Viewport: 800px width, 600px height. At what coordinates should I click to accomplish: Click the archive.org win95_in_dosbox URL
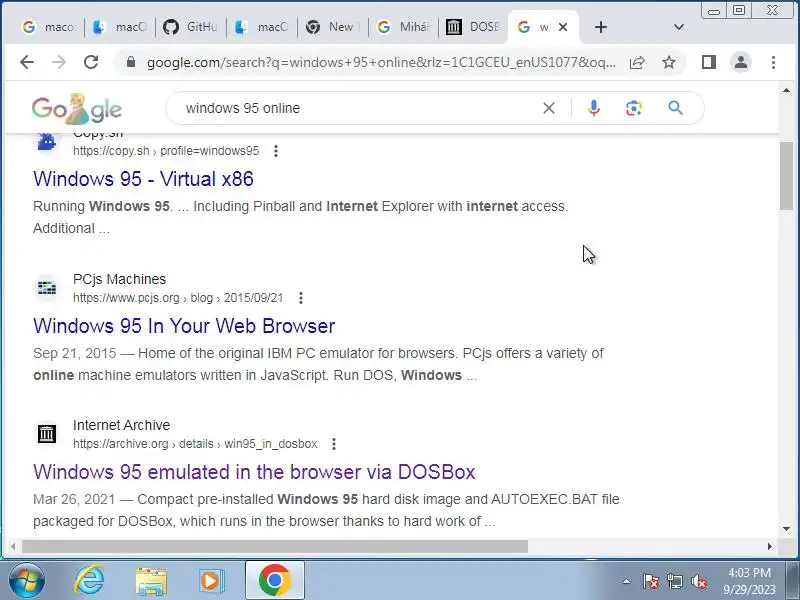195,444
